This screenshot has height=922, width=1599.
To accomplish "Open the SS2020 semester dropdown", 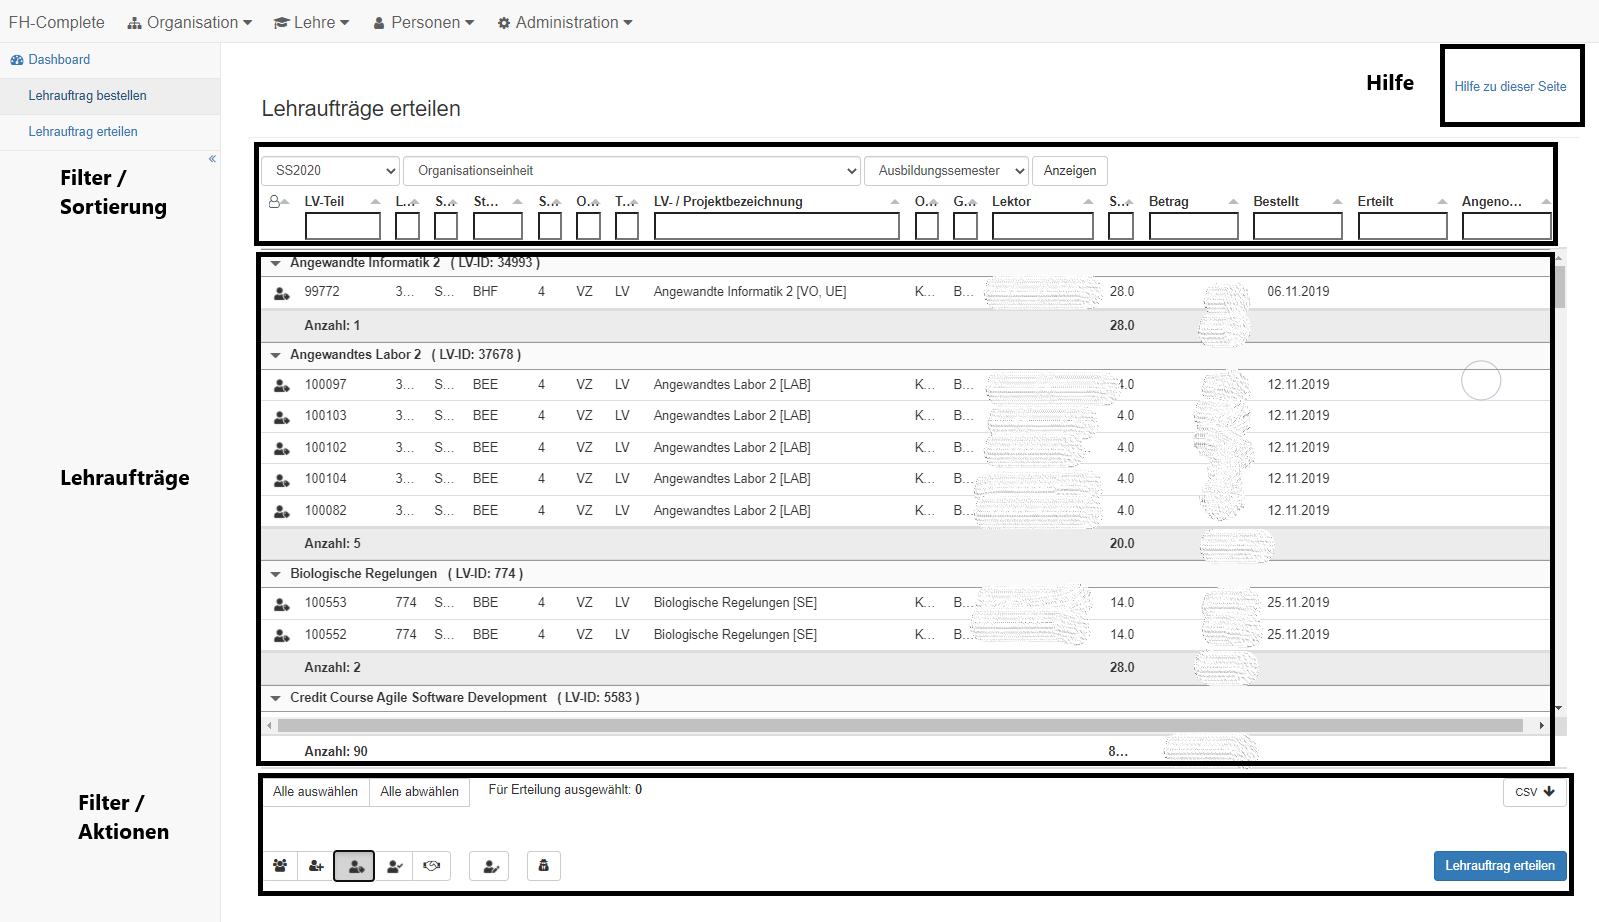I will pyautogui.click(x=331, y=171).
